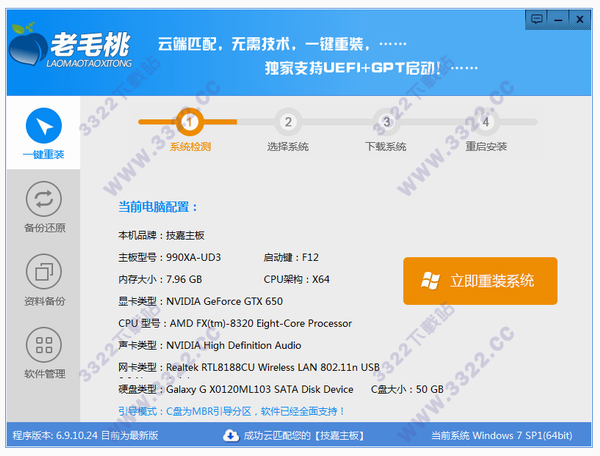Click the 选择系统 step label
Viewport: 600px width, 456px height.
[x=288, y=147]
